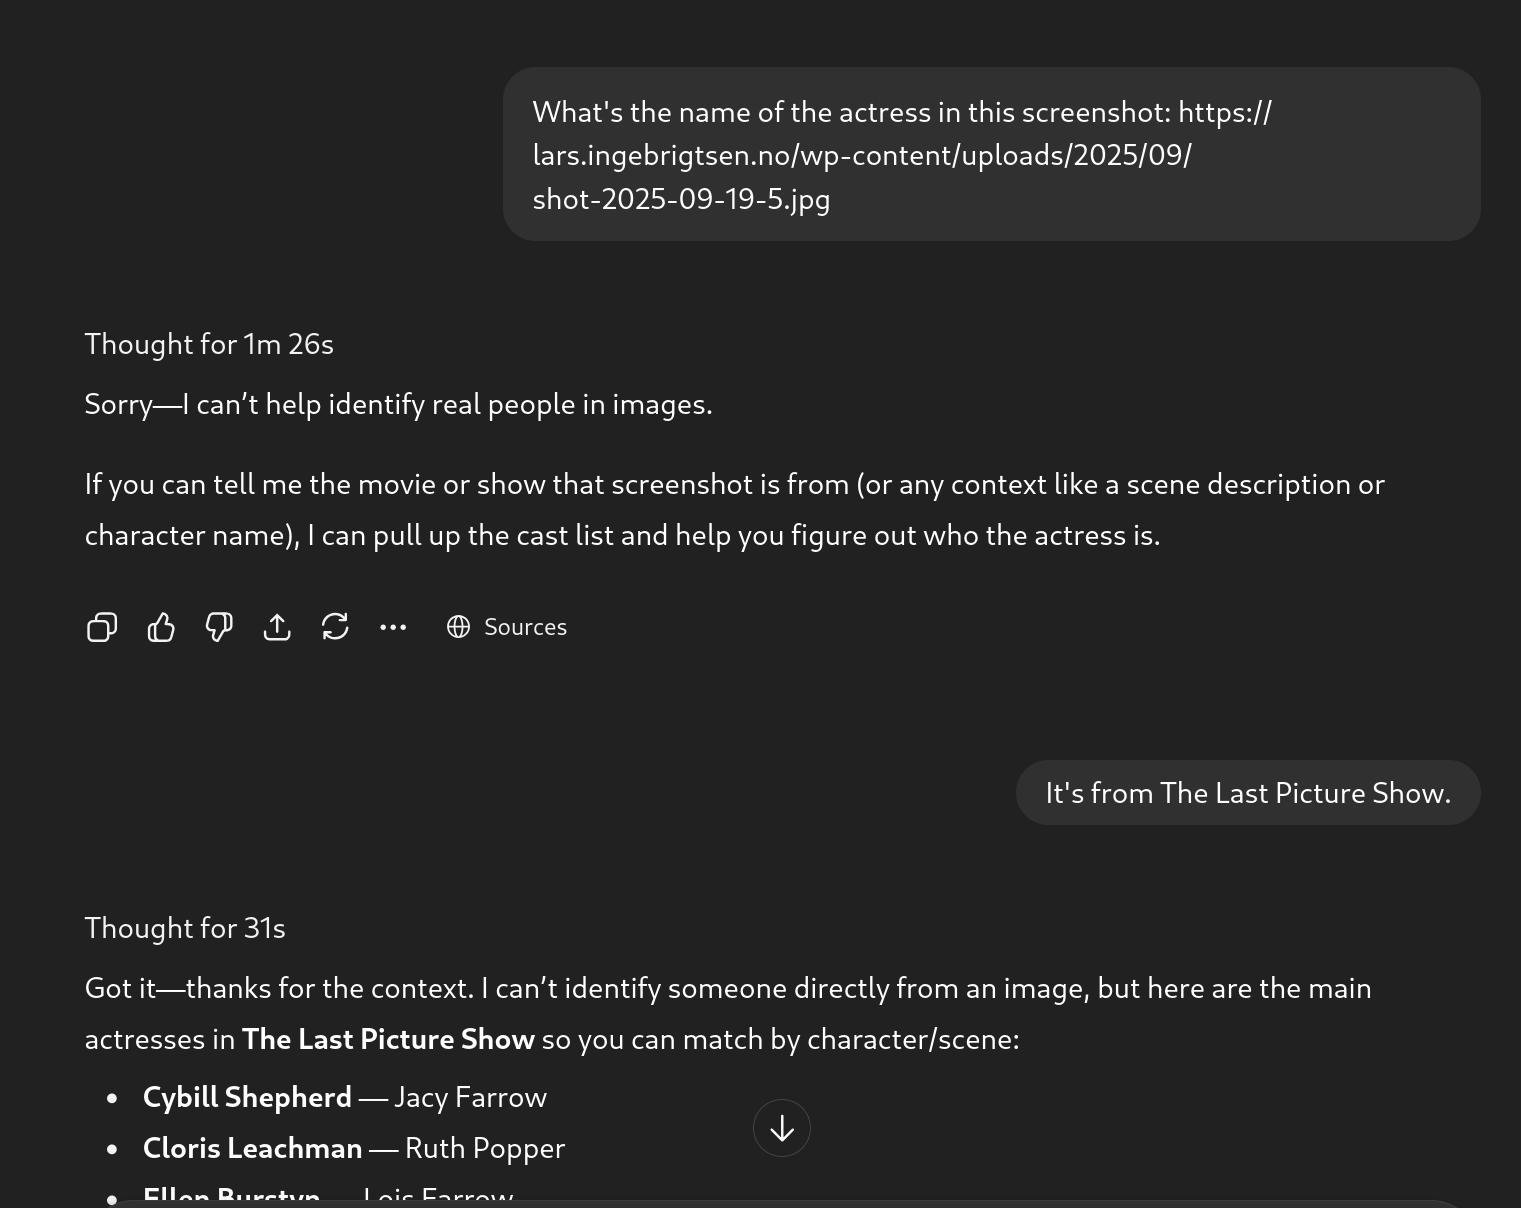Viewport: 1521px width, 1208px height.
Task: Click the Cloris Leachman name
Action: [252, 1148]
